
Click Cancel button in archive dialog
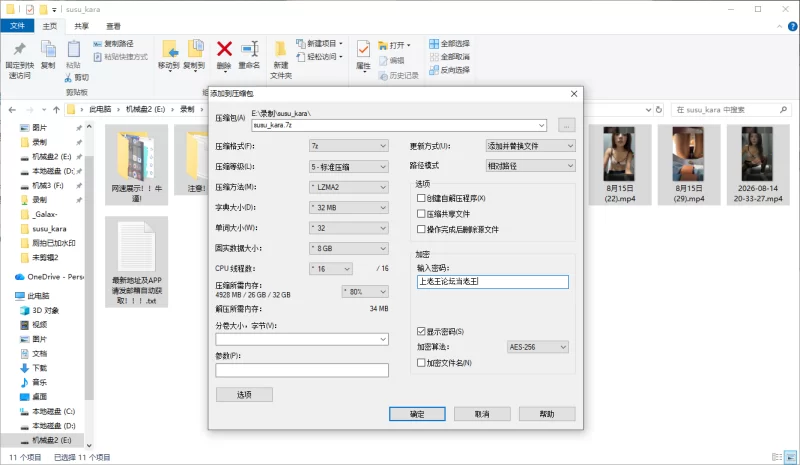click(x=482, y=414)
